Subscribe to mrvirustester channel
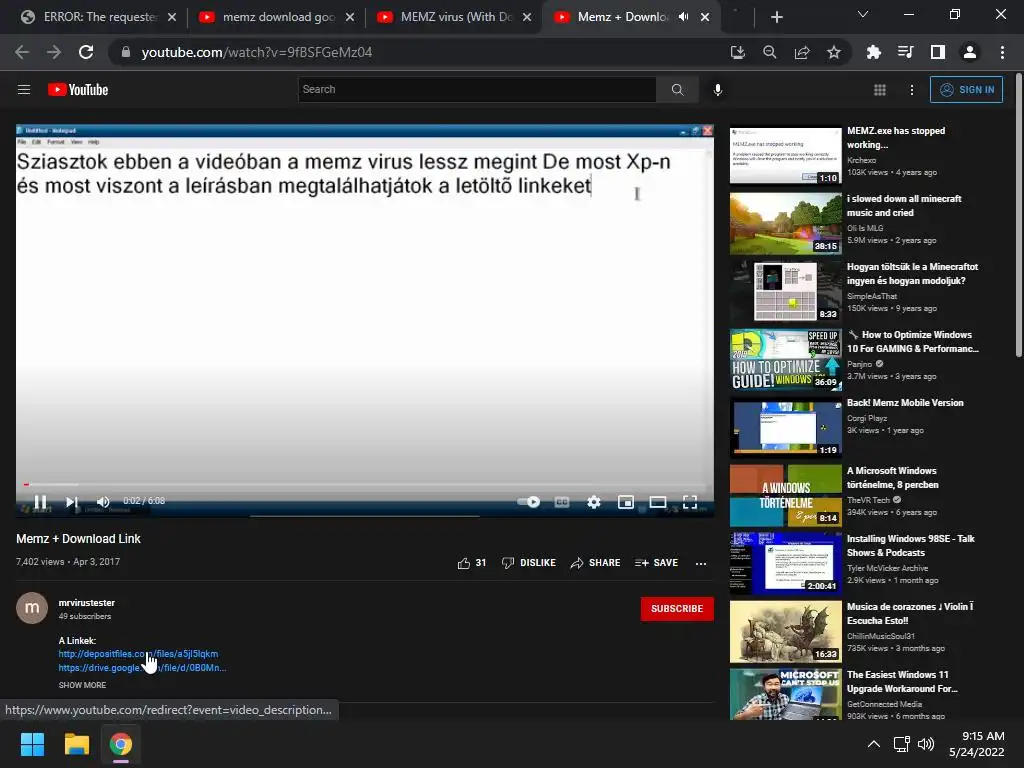 [x=677, y=609]
